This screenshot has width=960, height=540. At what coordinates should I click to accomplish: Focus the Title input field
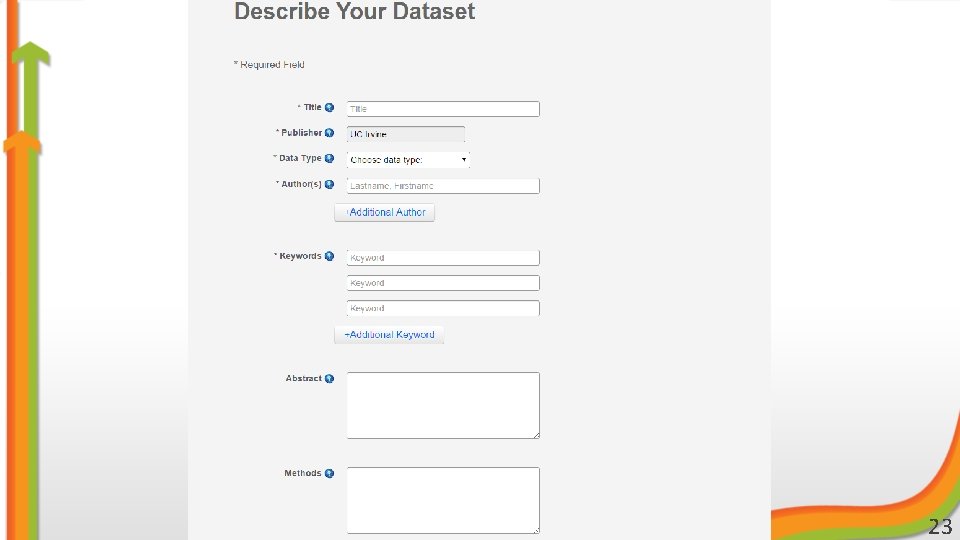pyautogui.click(x=443, y=109)
